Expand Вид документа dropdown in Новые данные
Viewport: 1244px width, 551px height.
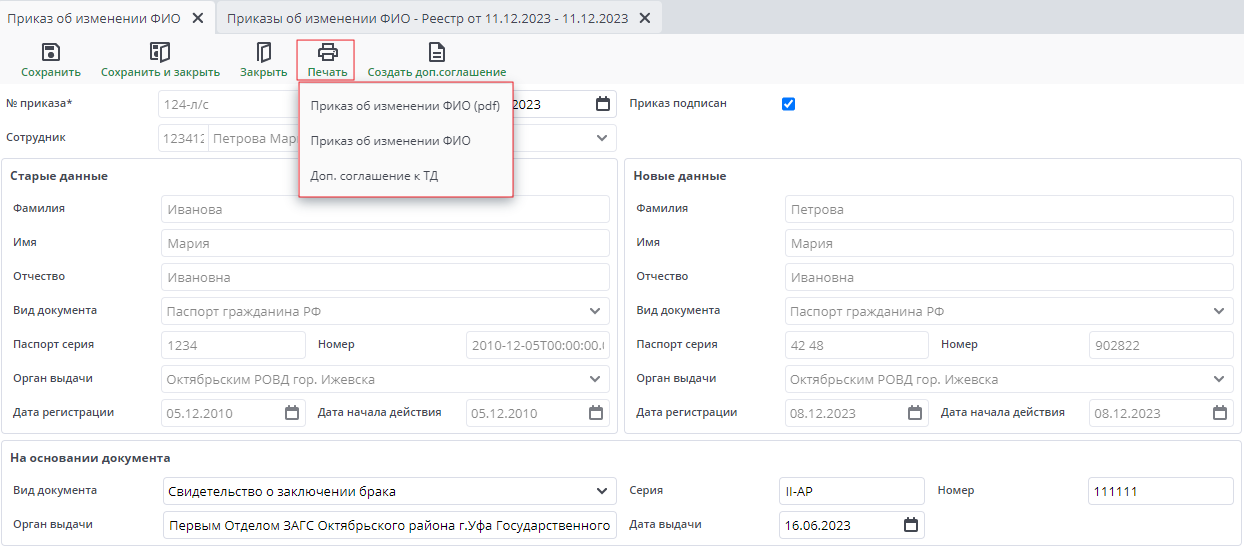pos(1219,311)
